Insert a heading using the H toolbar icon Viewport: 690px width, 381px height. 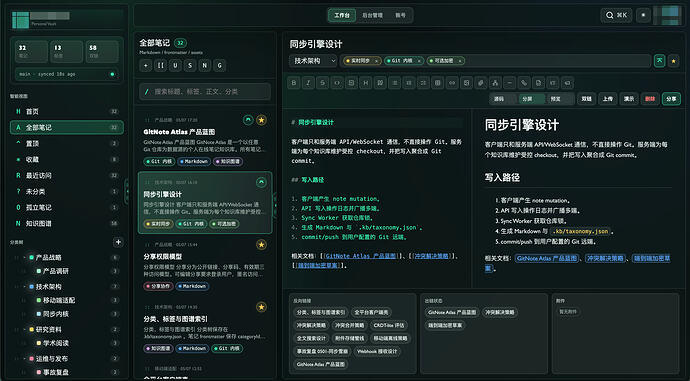[x=366, y=83]
